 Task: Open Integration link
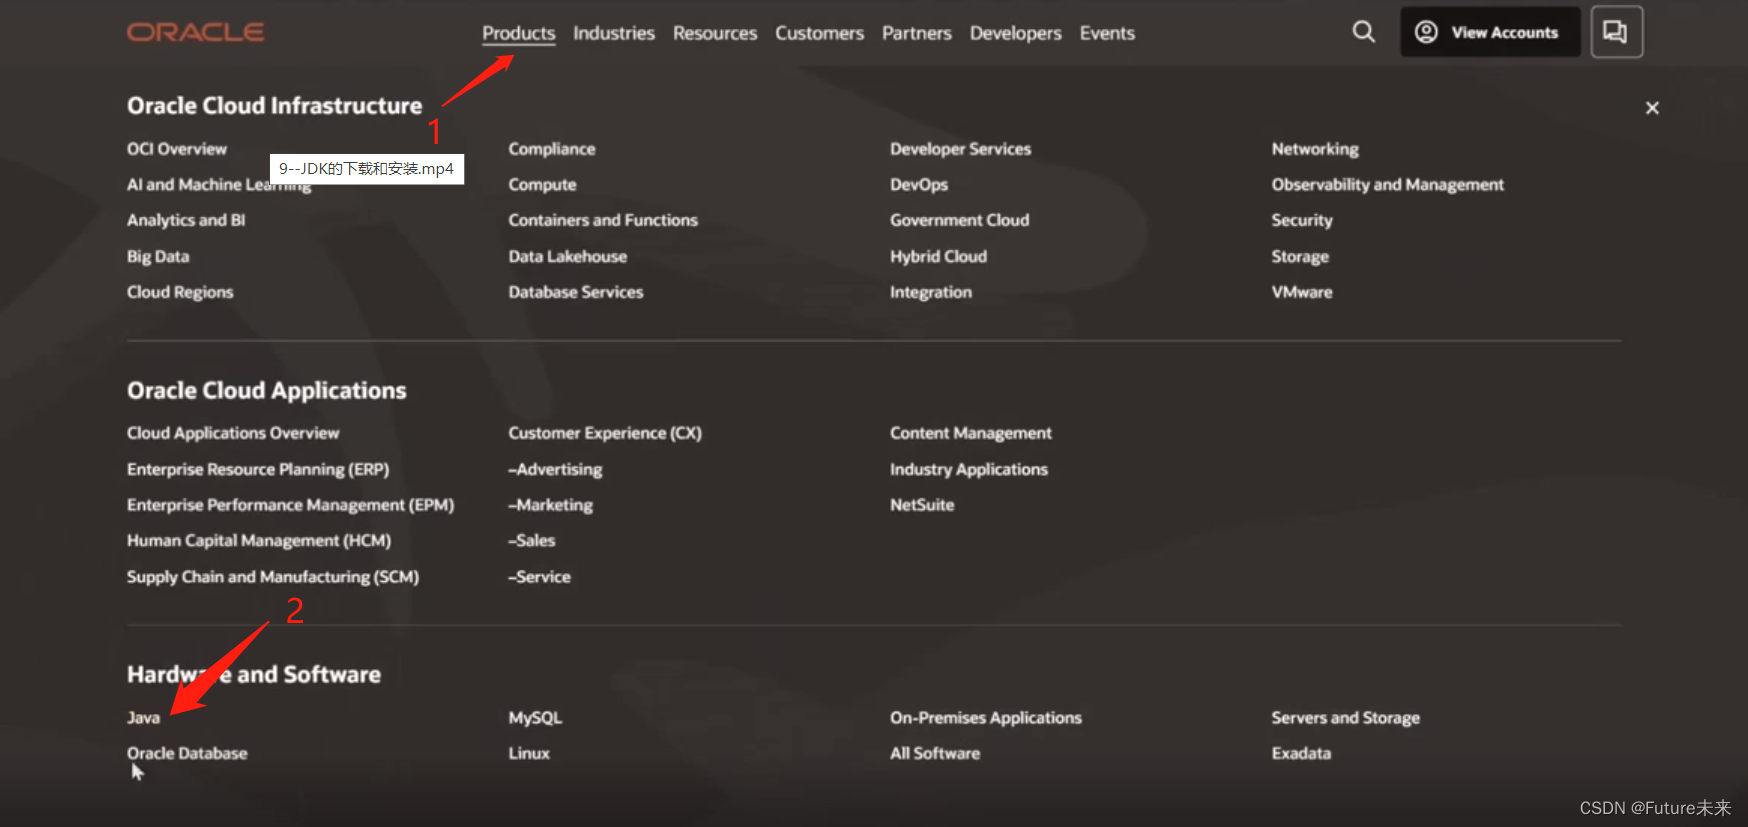tap(931, 292)
